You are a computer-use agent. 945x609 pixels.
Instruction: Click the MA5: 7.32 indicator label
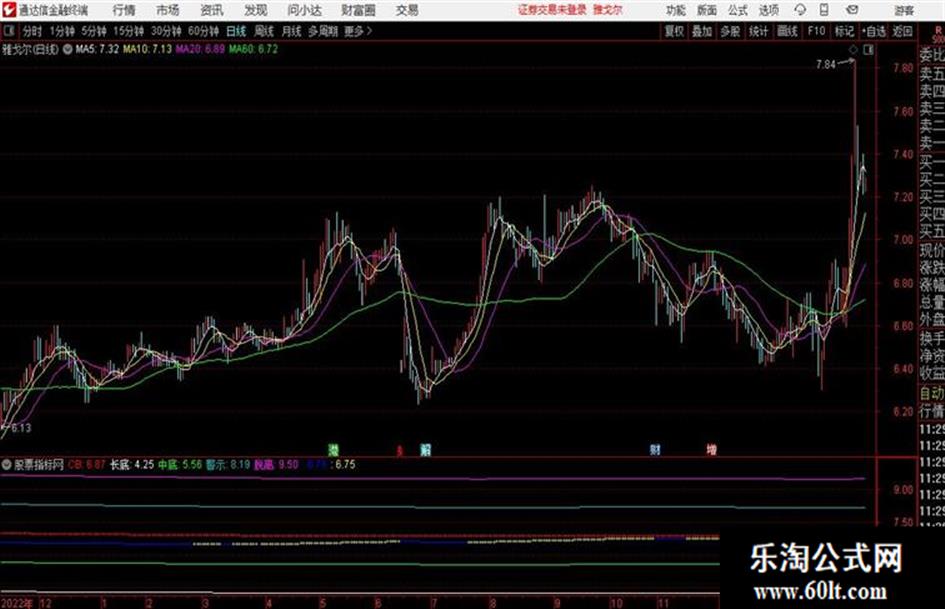pos(98,49)
